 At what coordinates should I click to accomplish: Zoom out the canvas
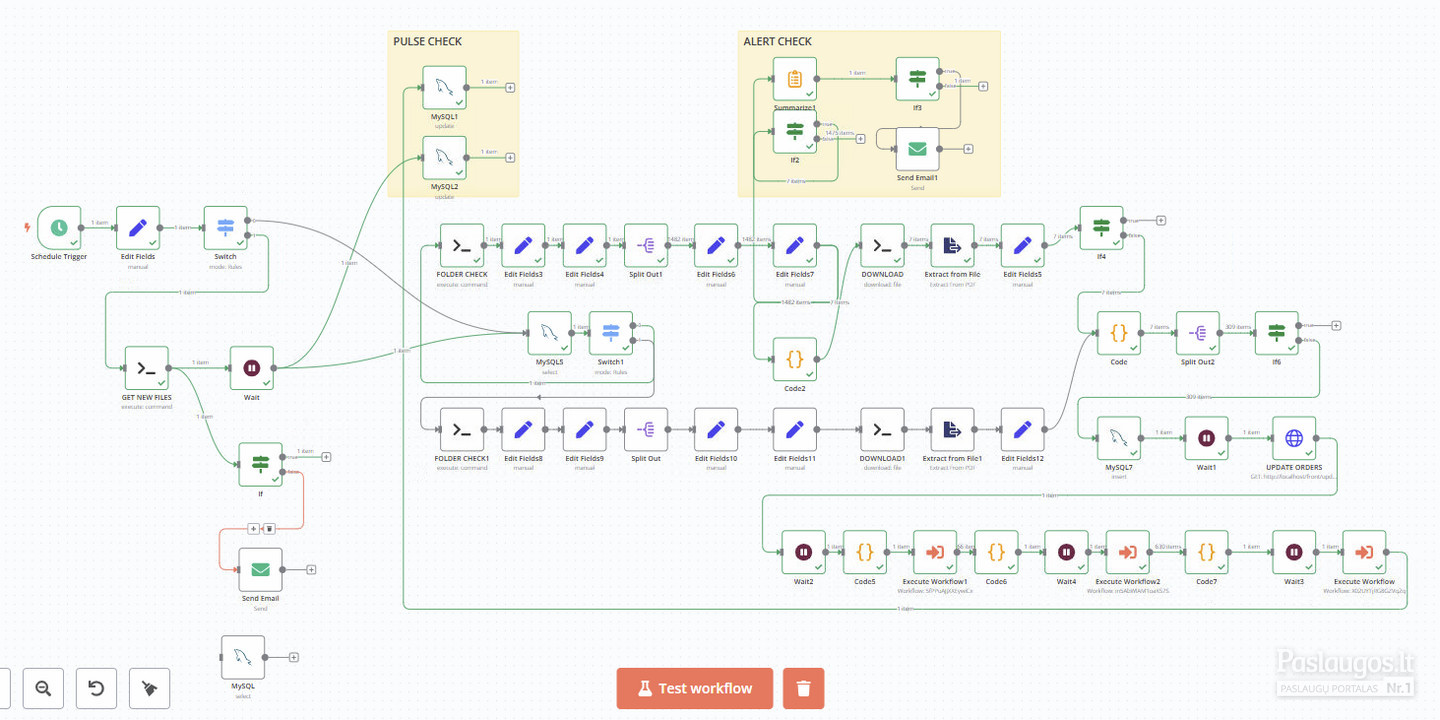coord(43,688)
